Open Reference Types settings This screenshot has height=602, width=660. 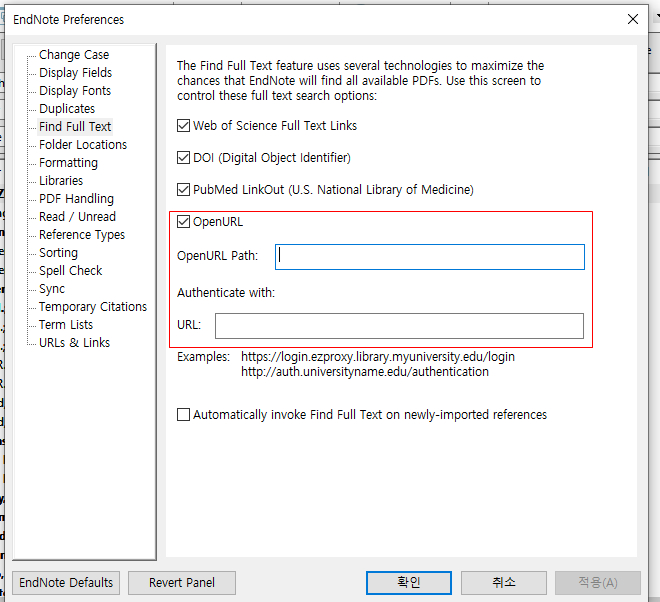pos(82,235)
